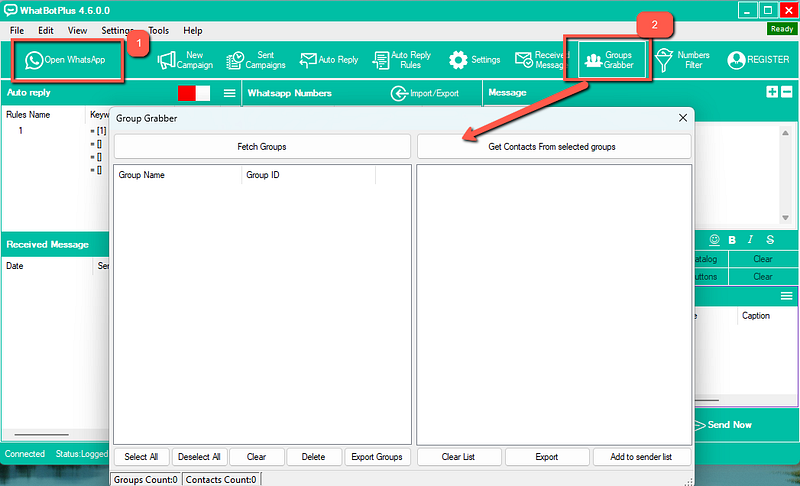Click Send Now
800x486 pixels.
click(723, 425)
